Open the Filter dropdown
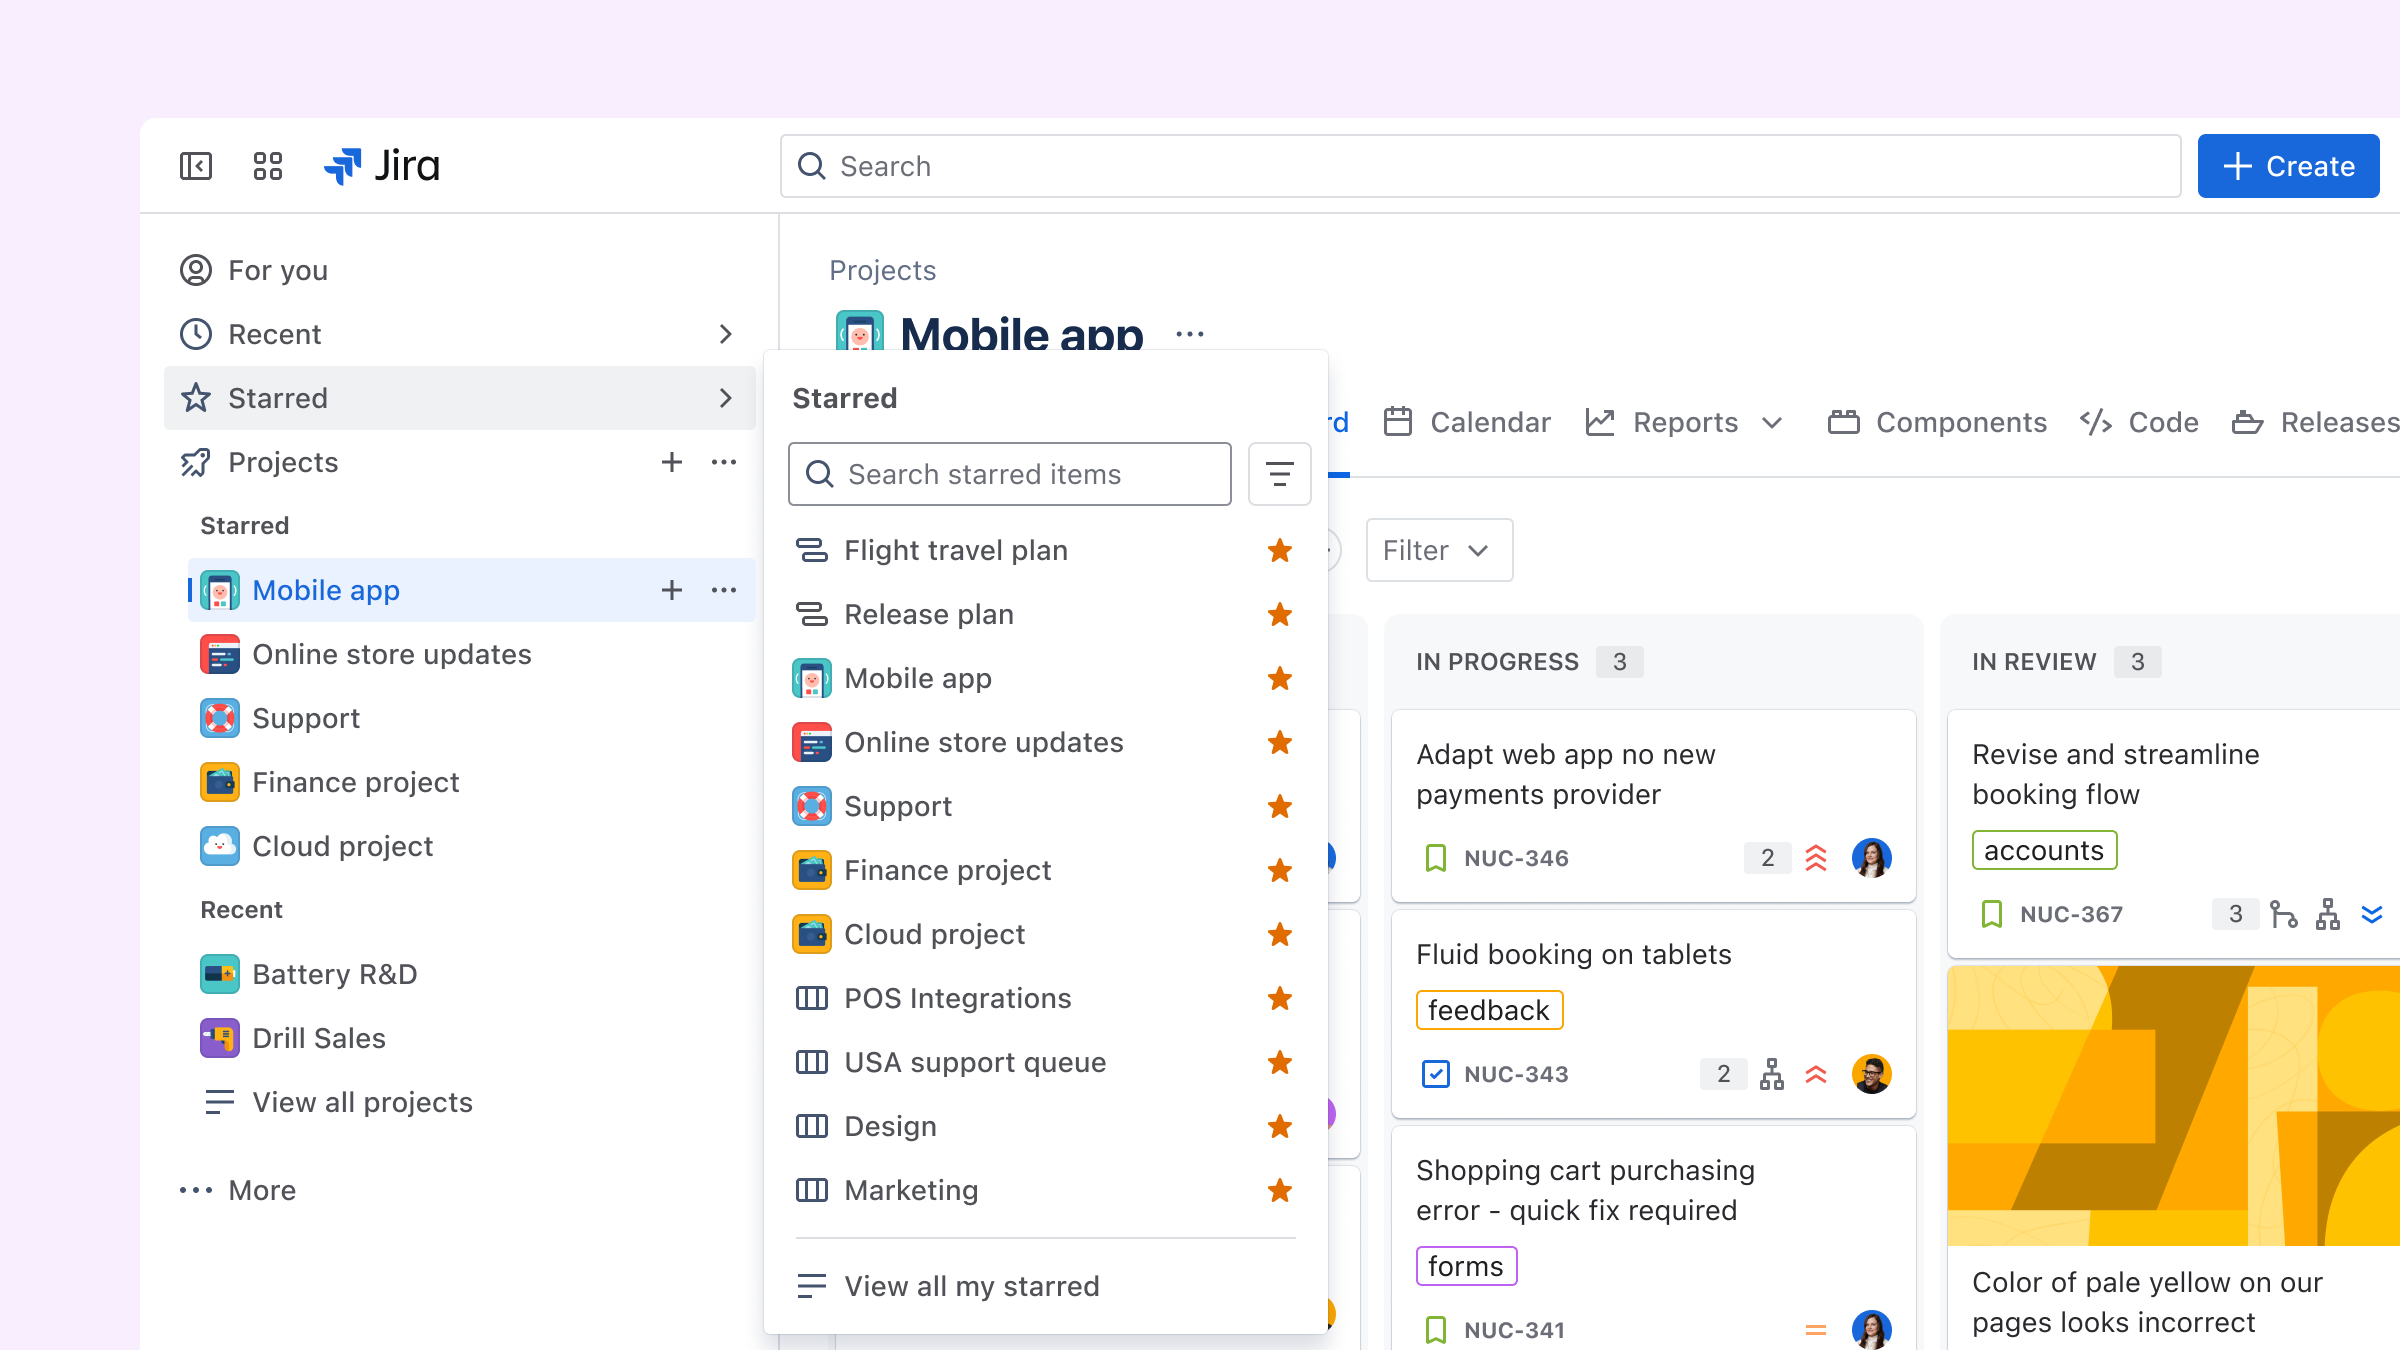The width and height of the screenshot is (2400, 1350). coord(1438,550)
